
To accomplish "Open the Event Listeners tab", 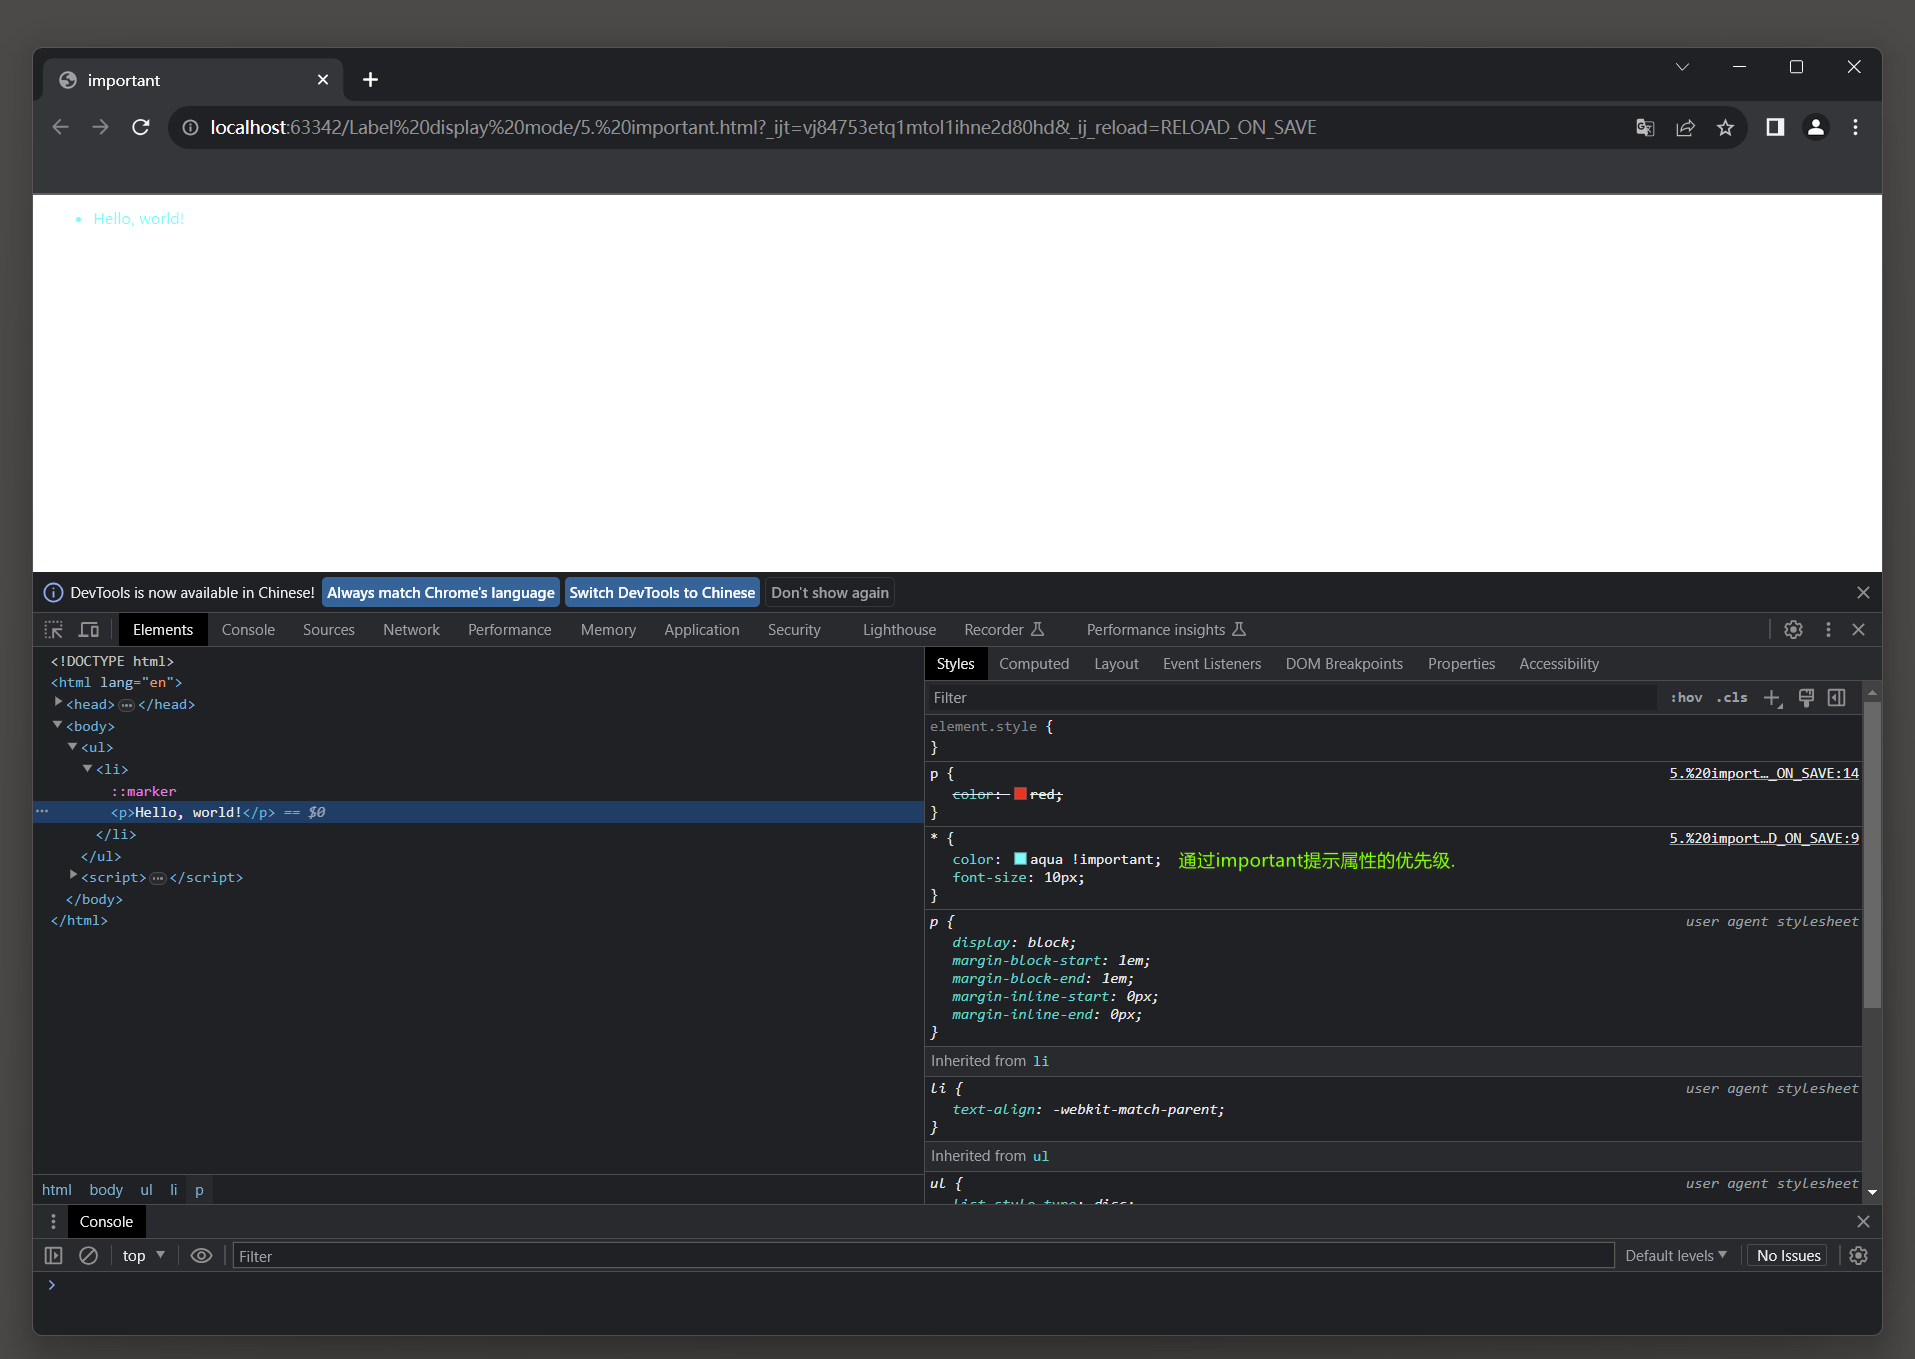I will click(x=1212, y=664).
